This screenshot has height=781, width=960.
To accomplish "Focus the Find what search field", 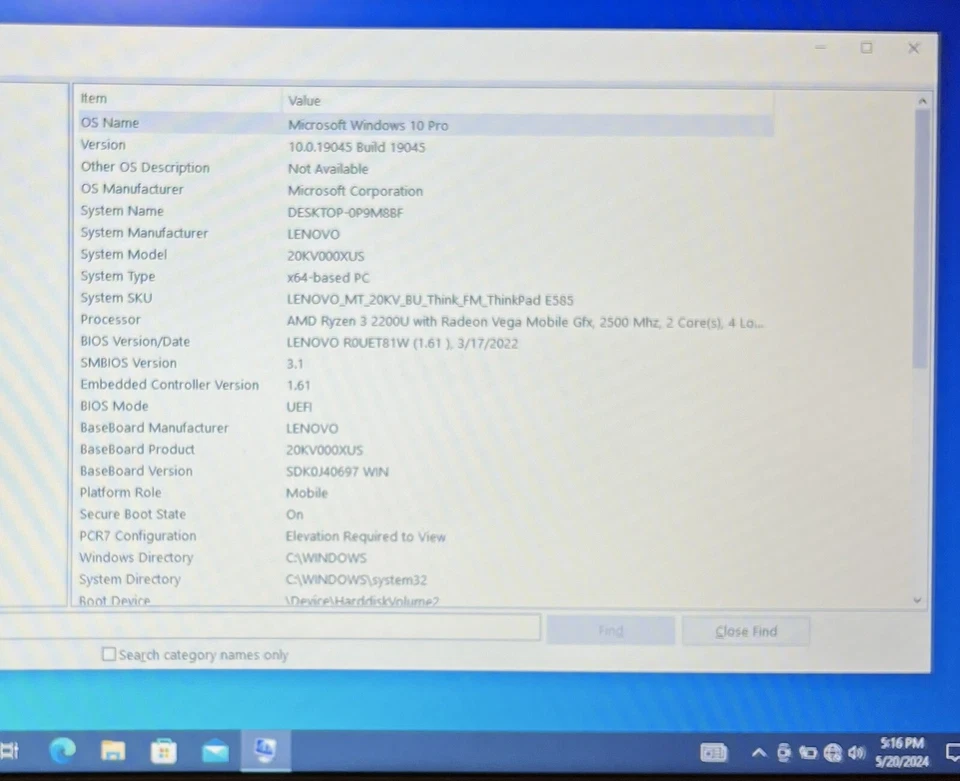I will 269,627.
